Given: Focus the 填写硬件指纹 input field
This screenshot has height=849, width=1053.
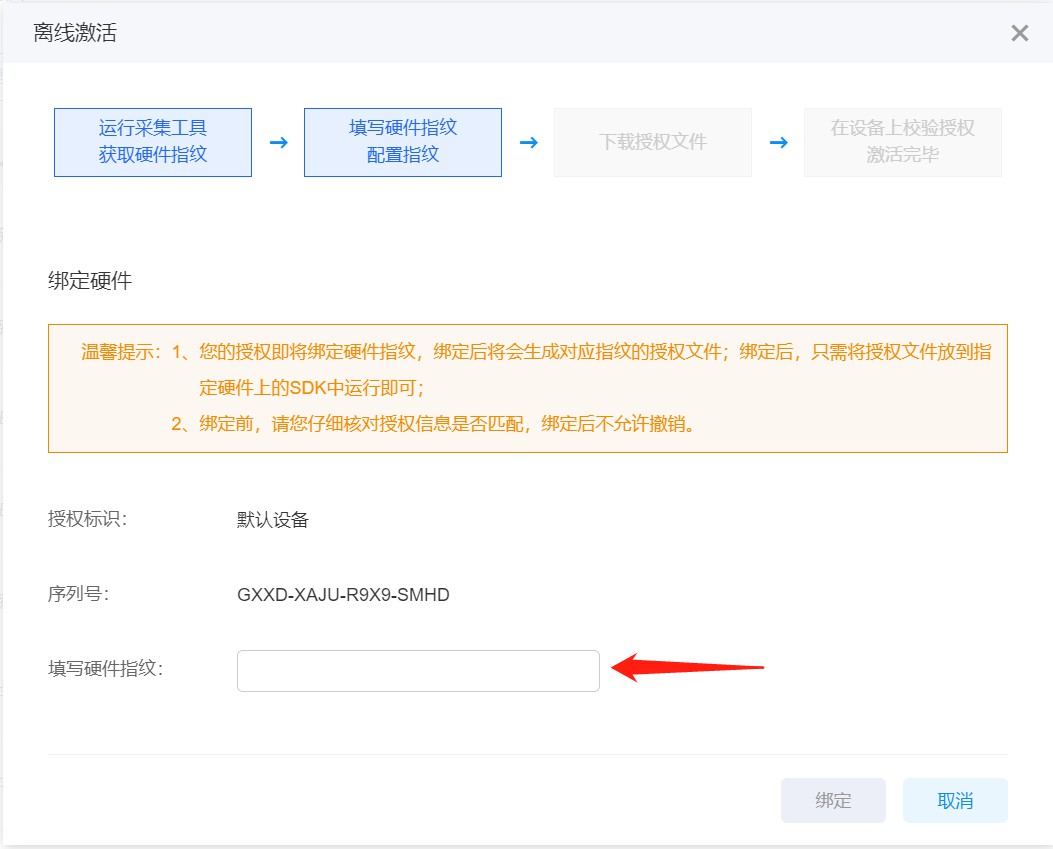Looking at the screenshot, I should pyautogui.click(x=418, y=670).
